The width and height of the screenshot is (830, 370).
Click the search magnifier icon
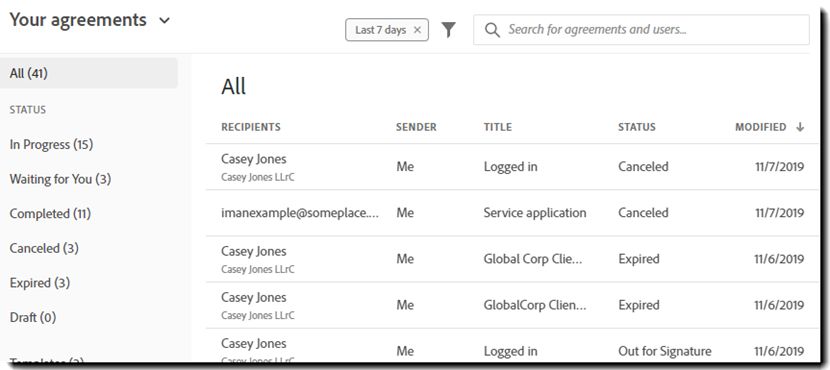492,30
